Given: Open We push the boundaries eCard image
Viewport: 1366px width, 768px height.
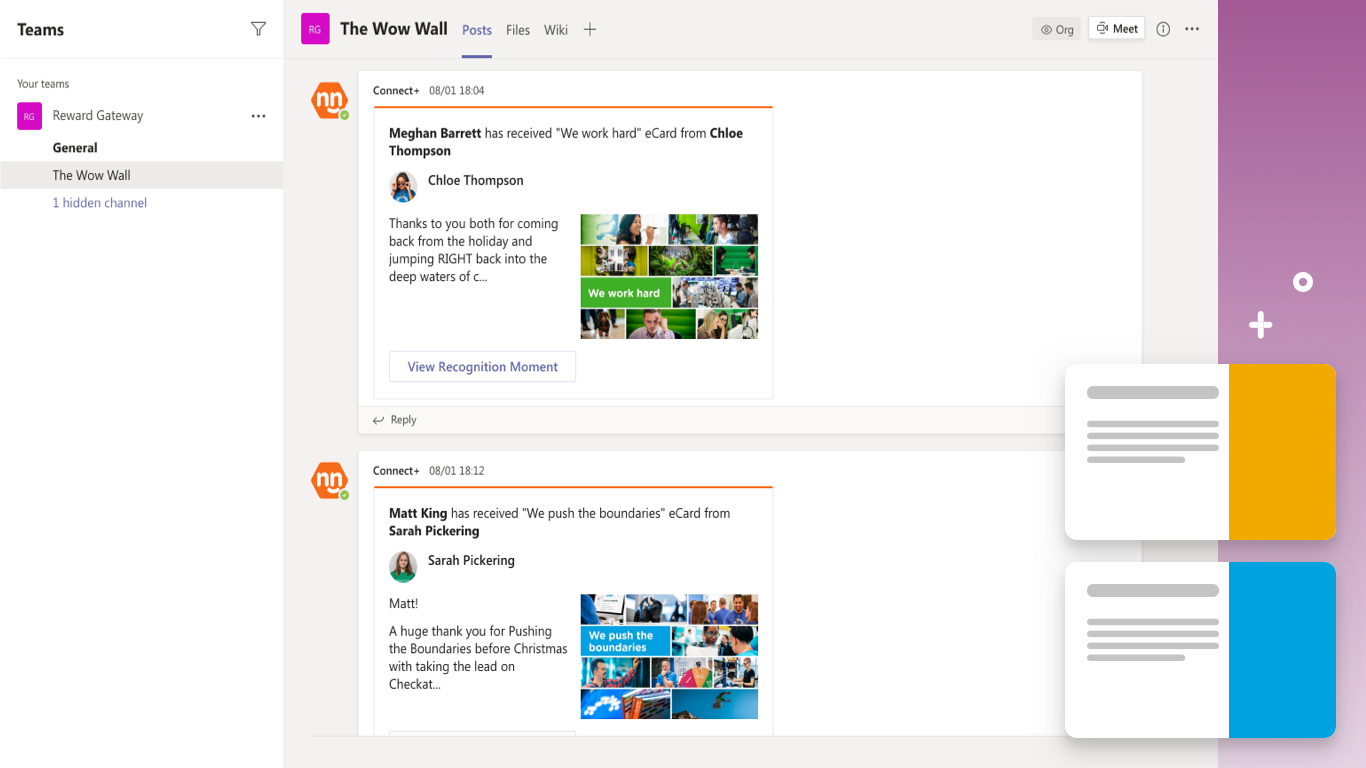Looking at the screenshot, I should pos(669,656).
